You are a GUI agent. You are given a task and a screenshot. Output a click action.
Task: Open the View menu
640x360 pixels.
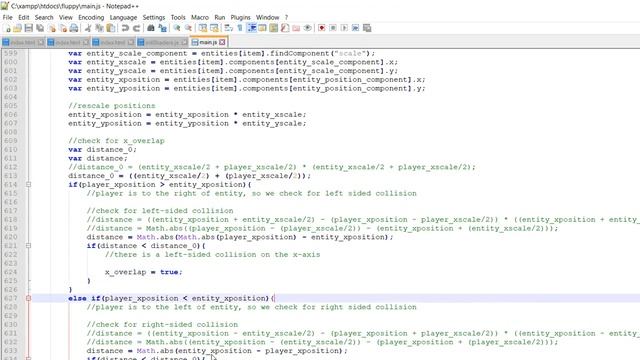click(66, 17)
